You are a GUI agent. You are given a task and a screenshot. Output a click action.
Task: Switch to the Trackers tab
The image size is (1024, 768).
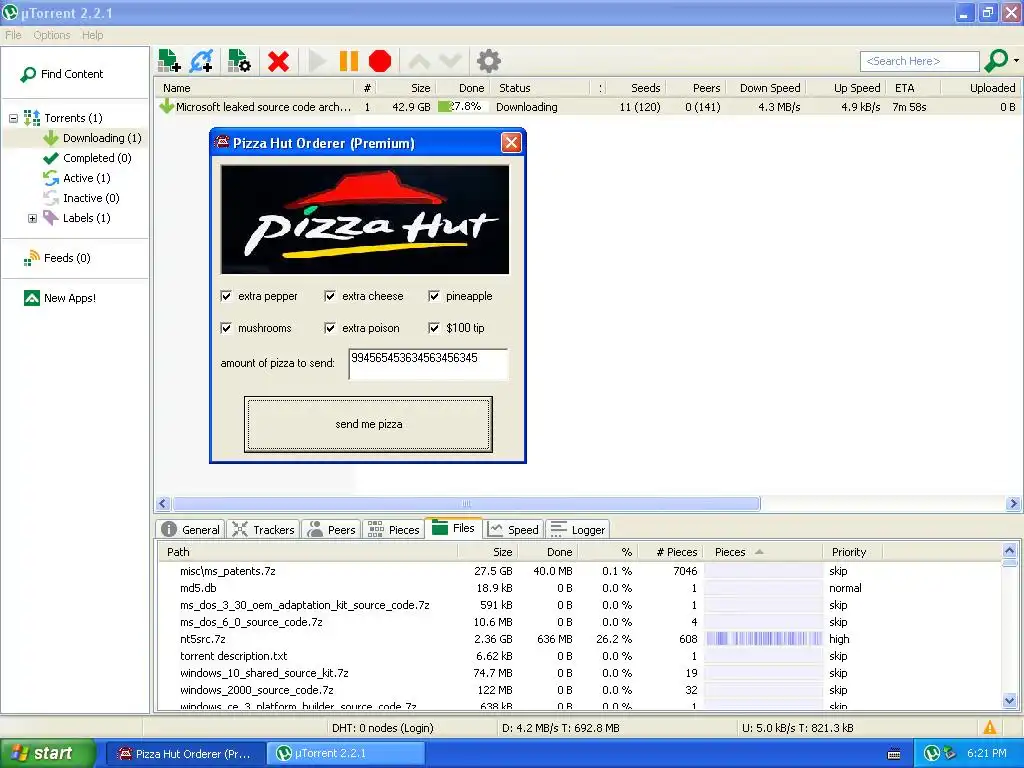[x=263, y=530]
